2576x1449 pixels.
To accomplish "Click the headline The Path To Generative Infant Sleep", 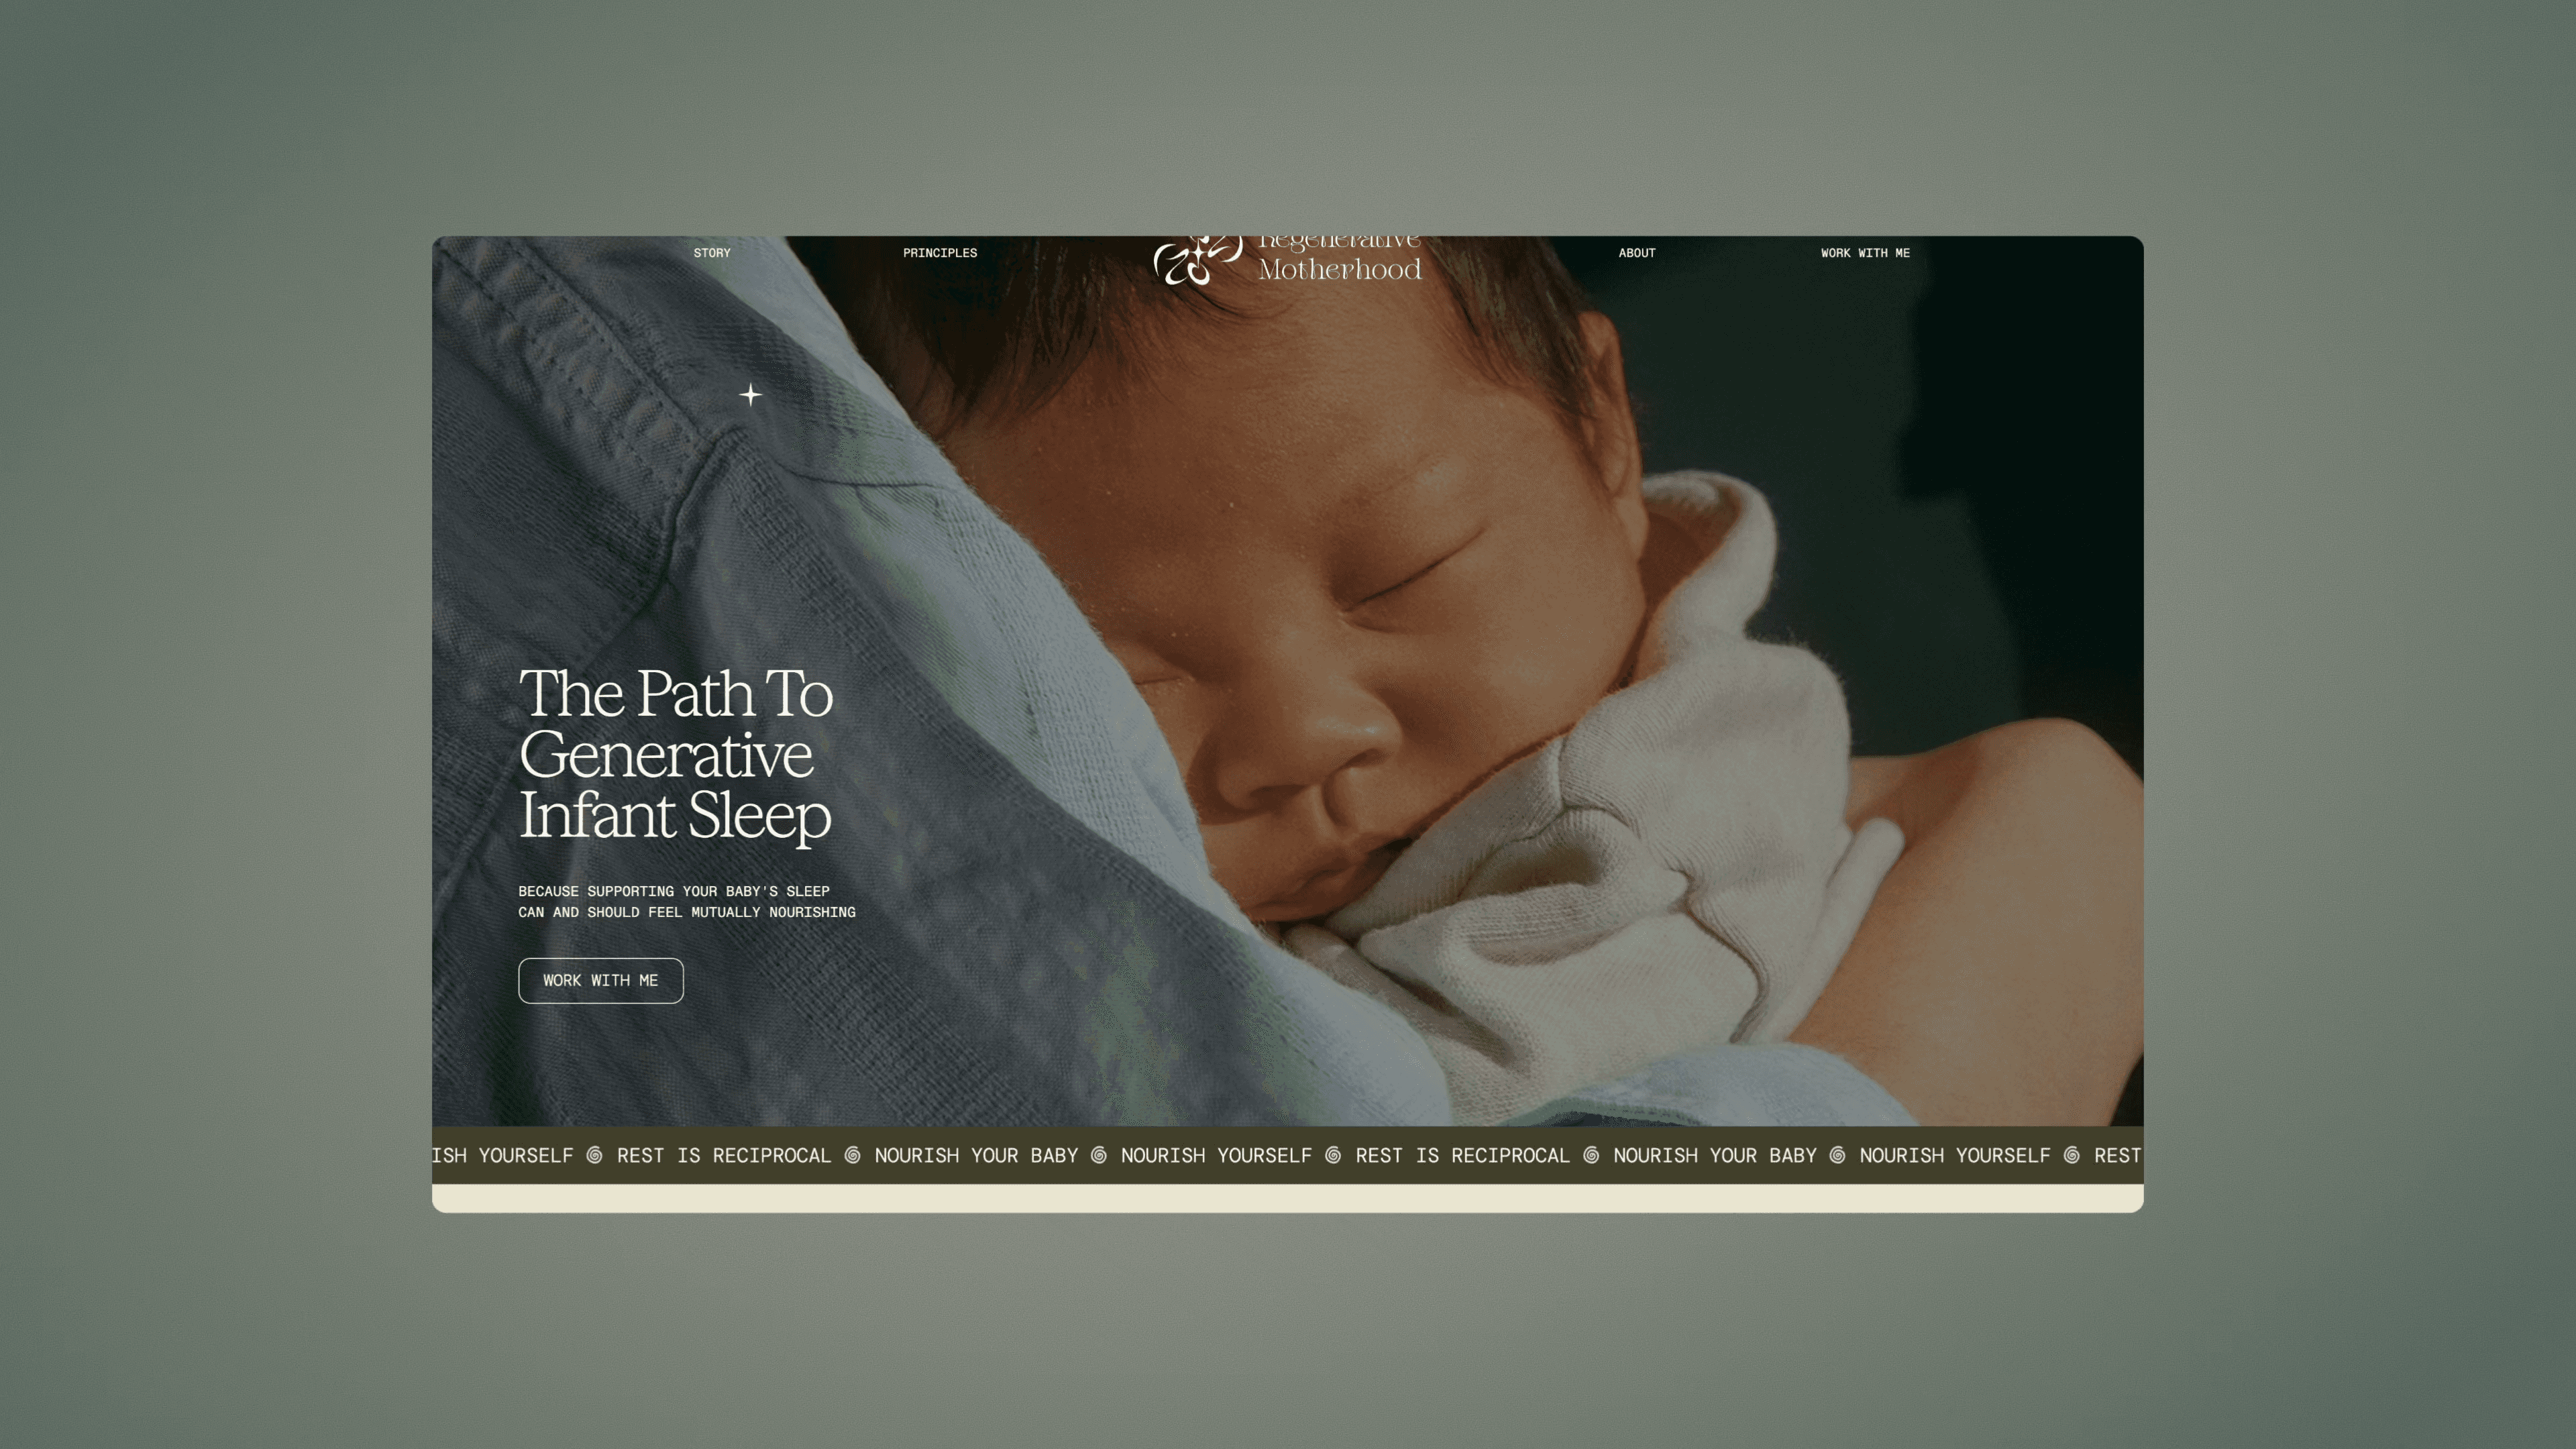I will (x=676, y=754).
